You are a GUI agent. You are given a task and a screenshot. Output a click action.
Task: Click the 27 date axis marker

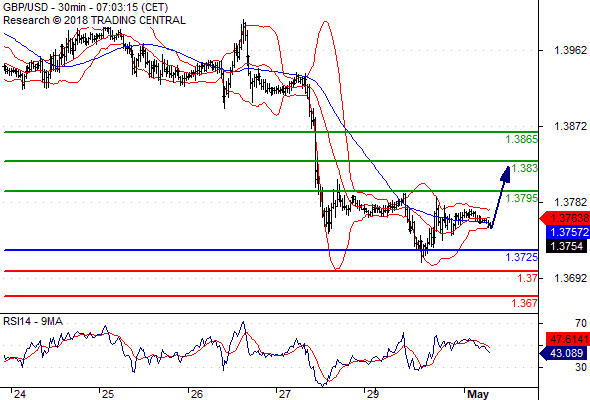point(285,394)
